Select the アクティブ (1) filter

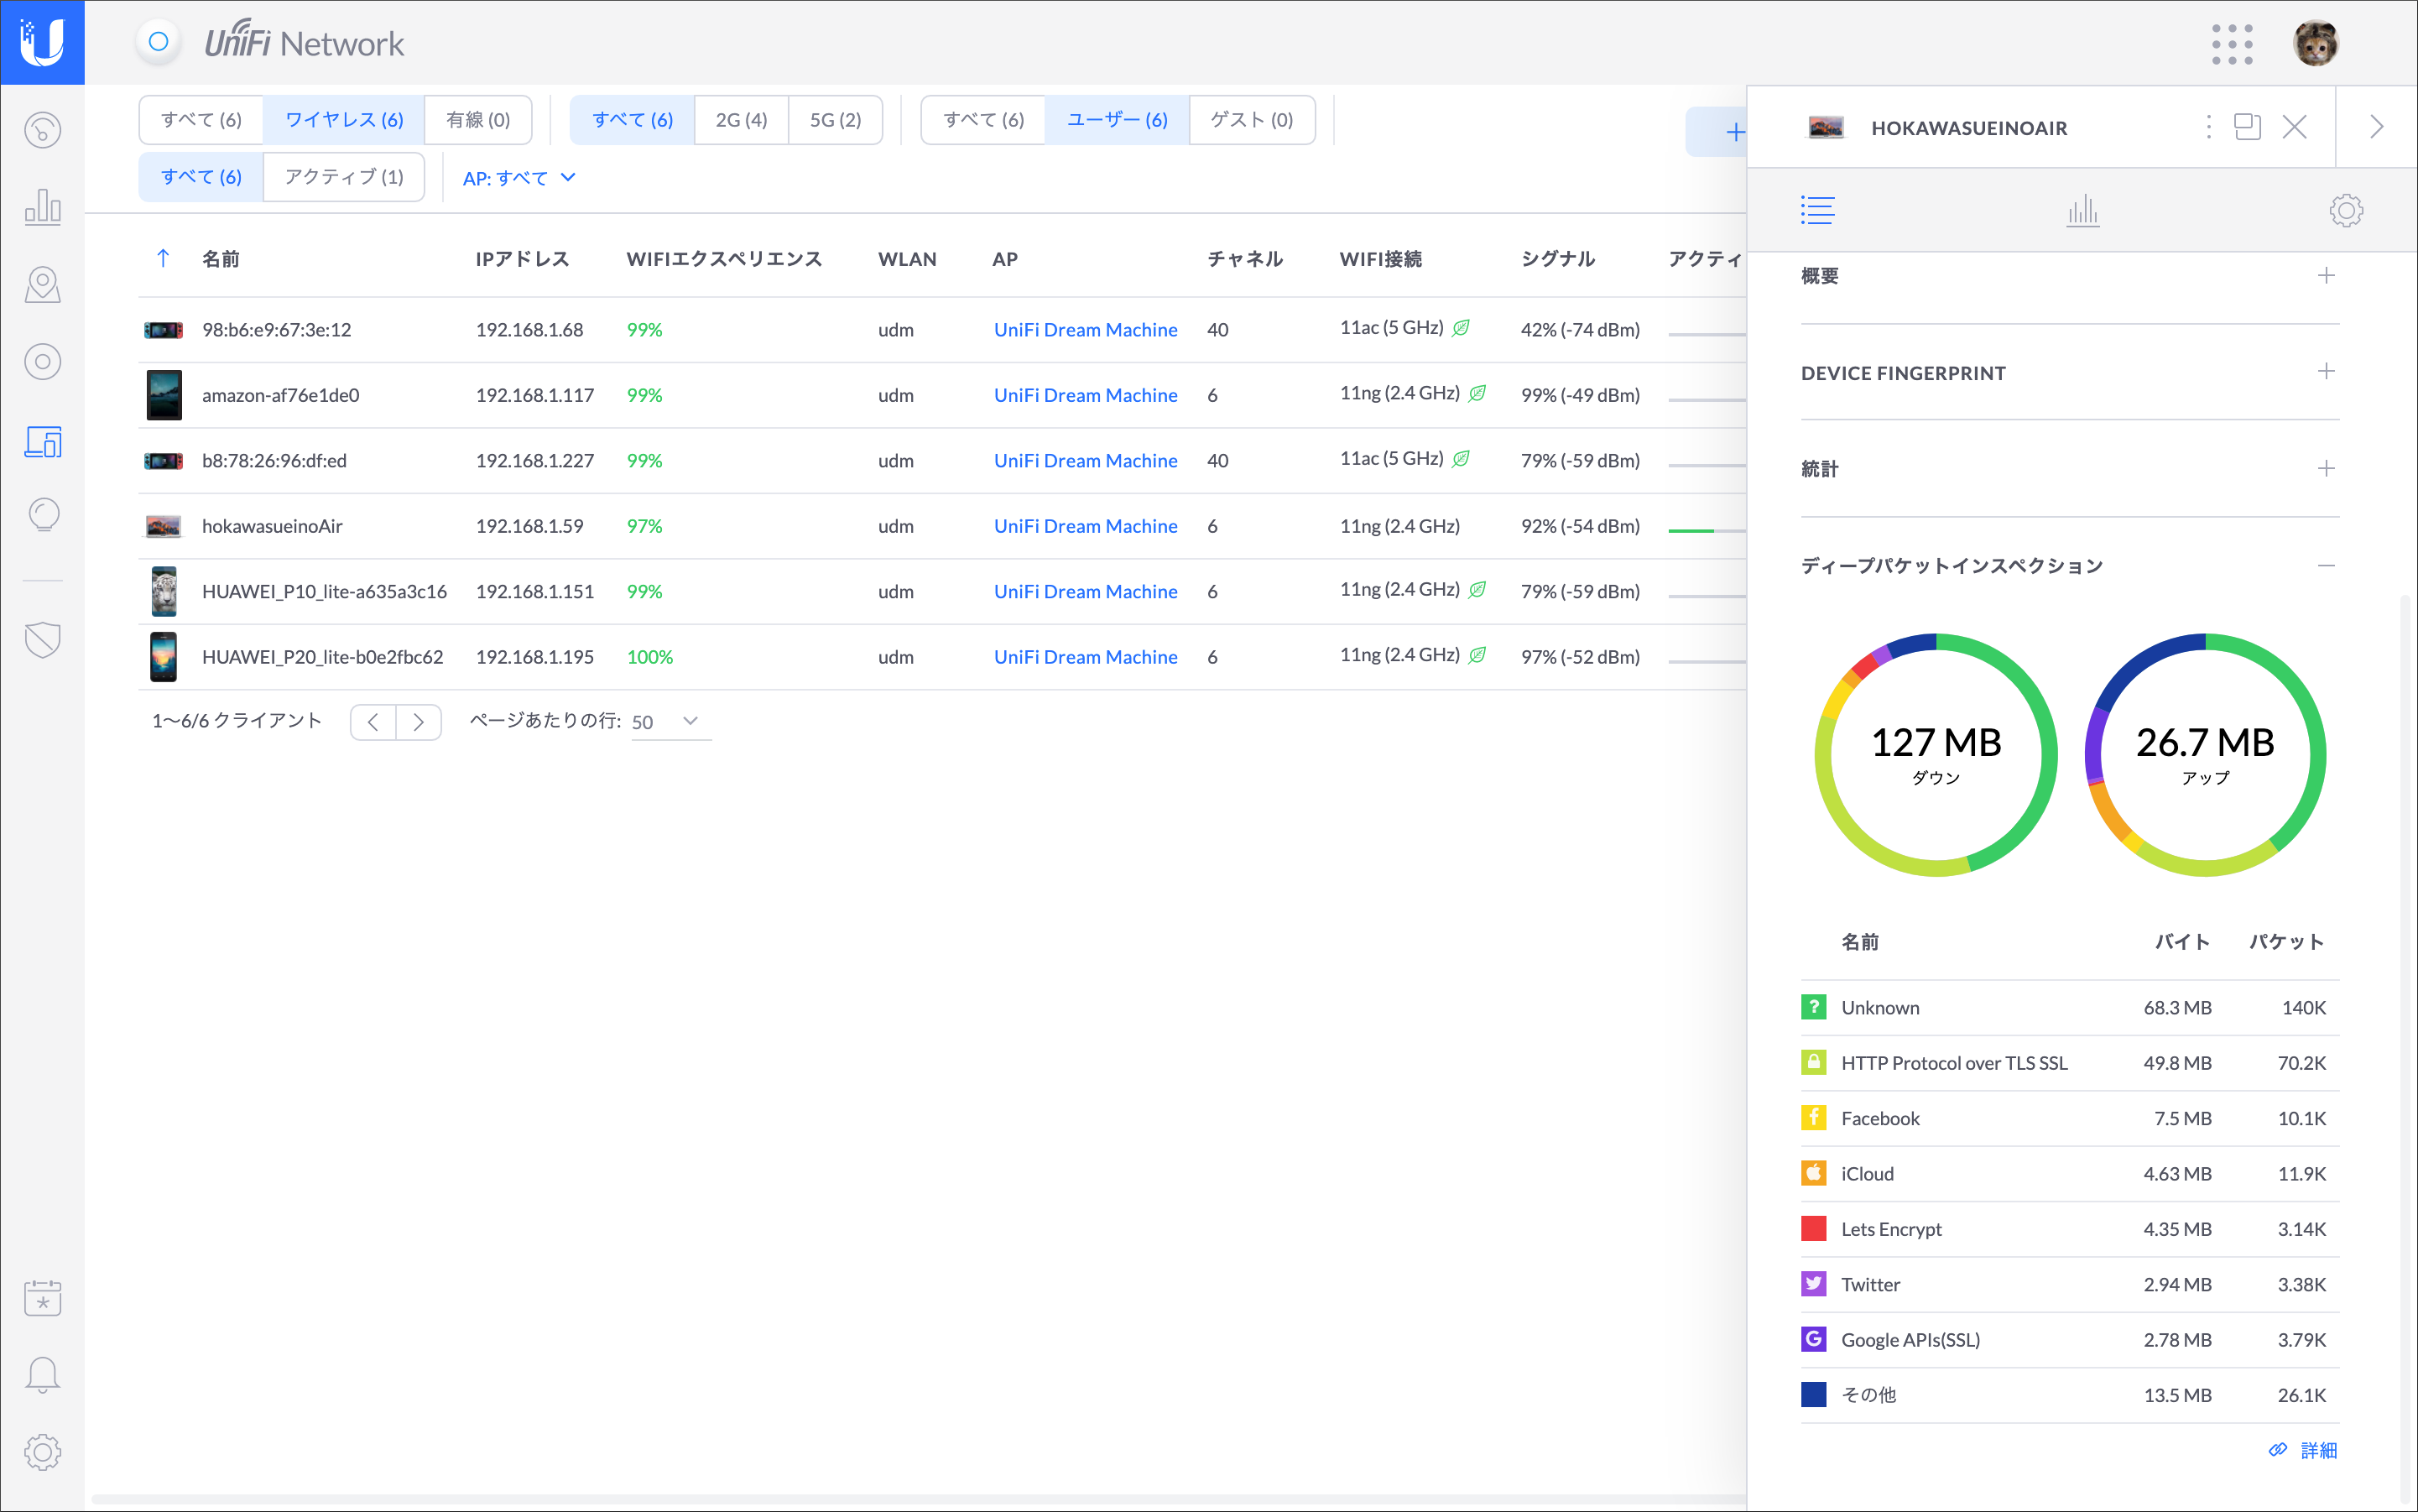[344, 177]
